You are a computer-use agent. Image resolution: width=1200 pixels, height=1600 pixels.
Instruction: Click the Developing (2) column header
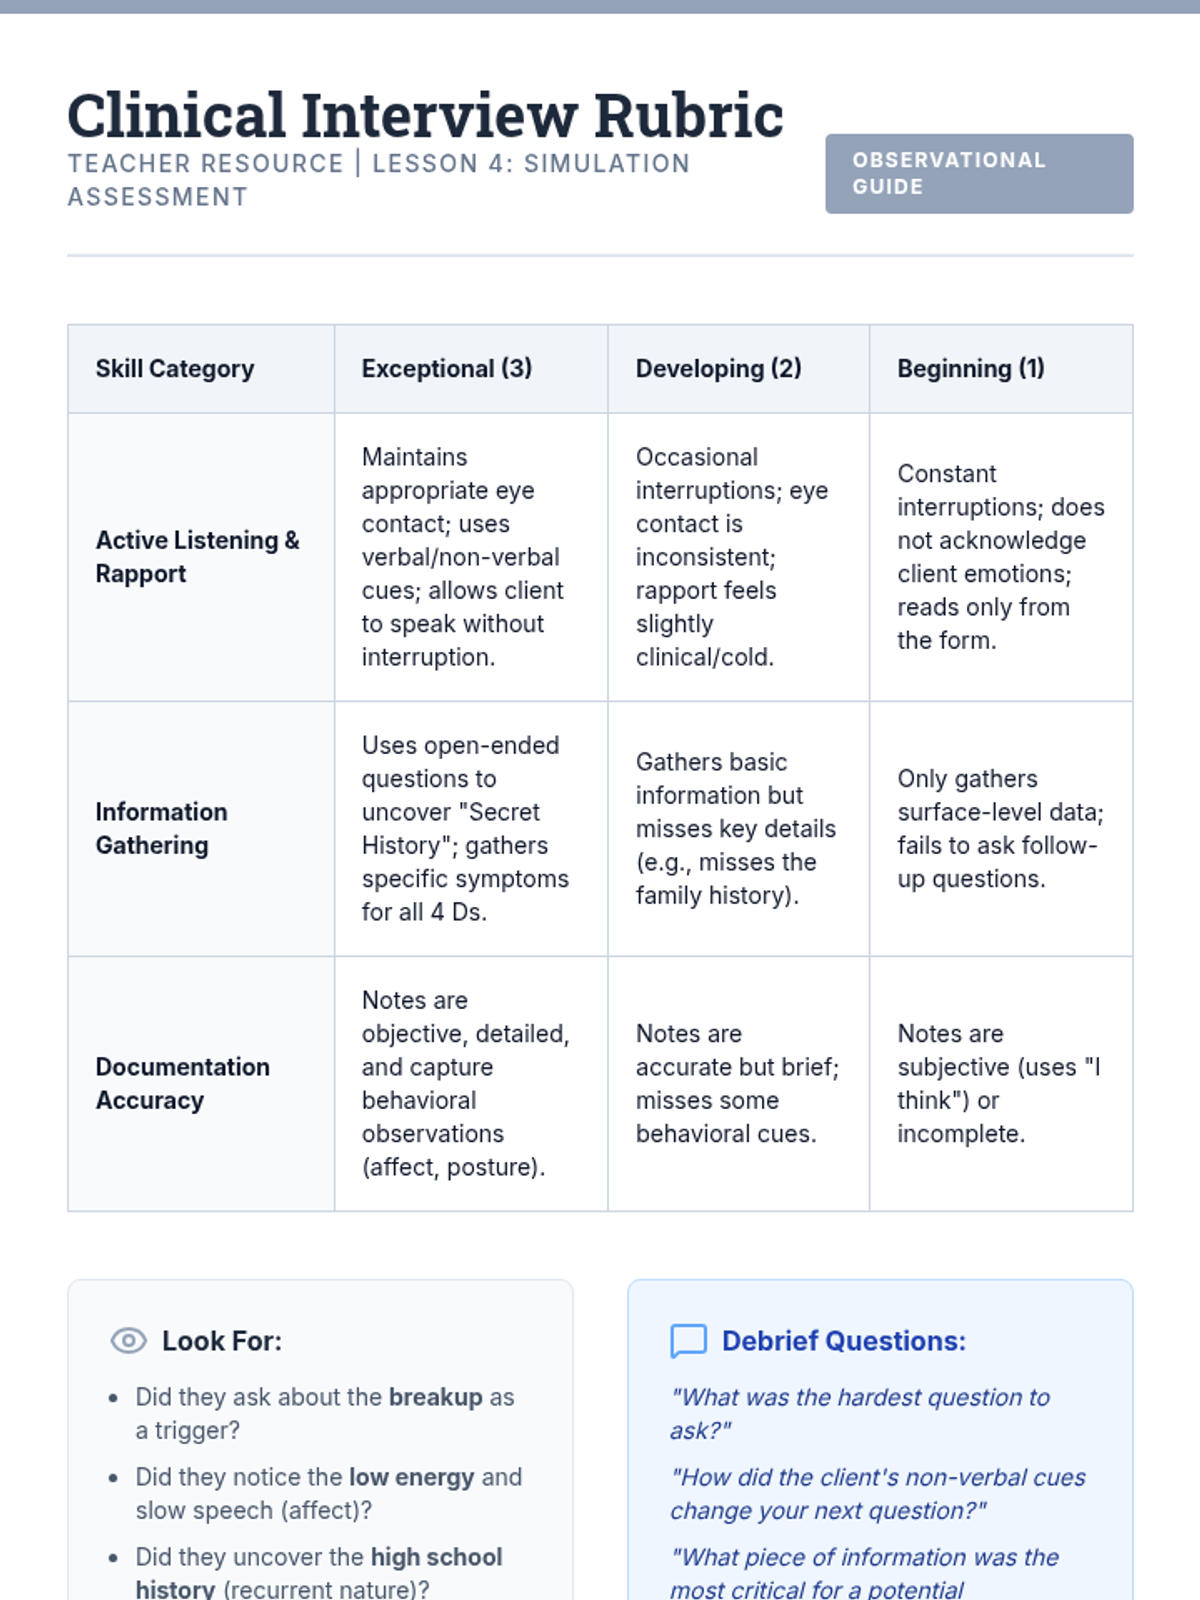point(718,369)
